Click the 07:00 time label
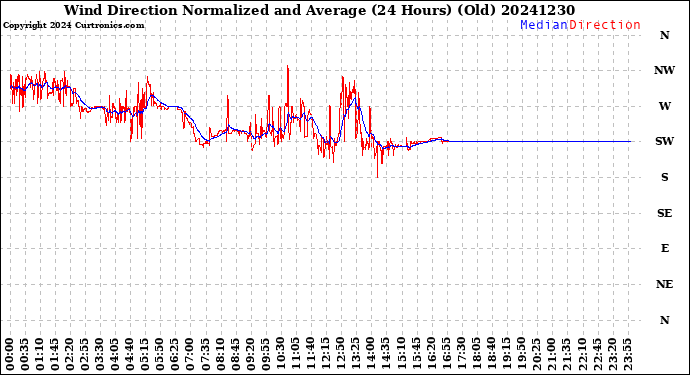The height and width of the screenshot is (375, 690). click(x=191, y=354)
